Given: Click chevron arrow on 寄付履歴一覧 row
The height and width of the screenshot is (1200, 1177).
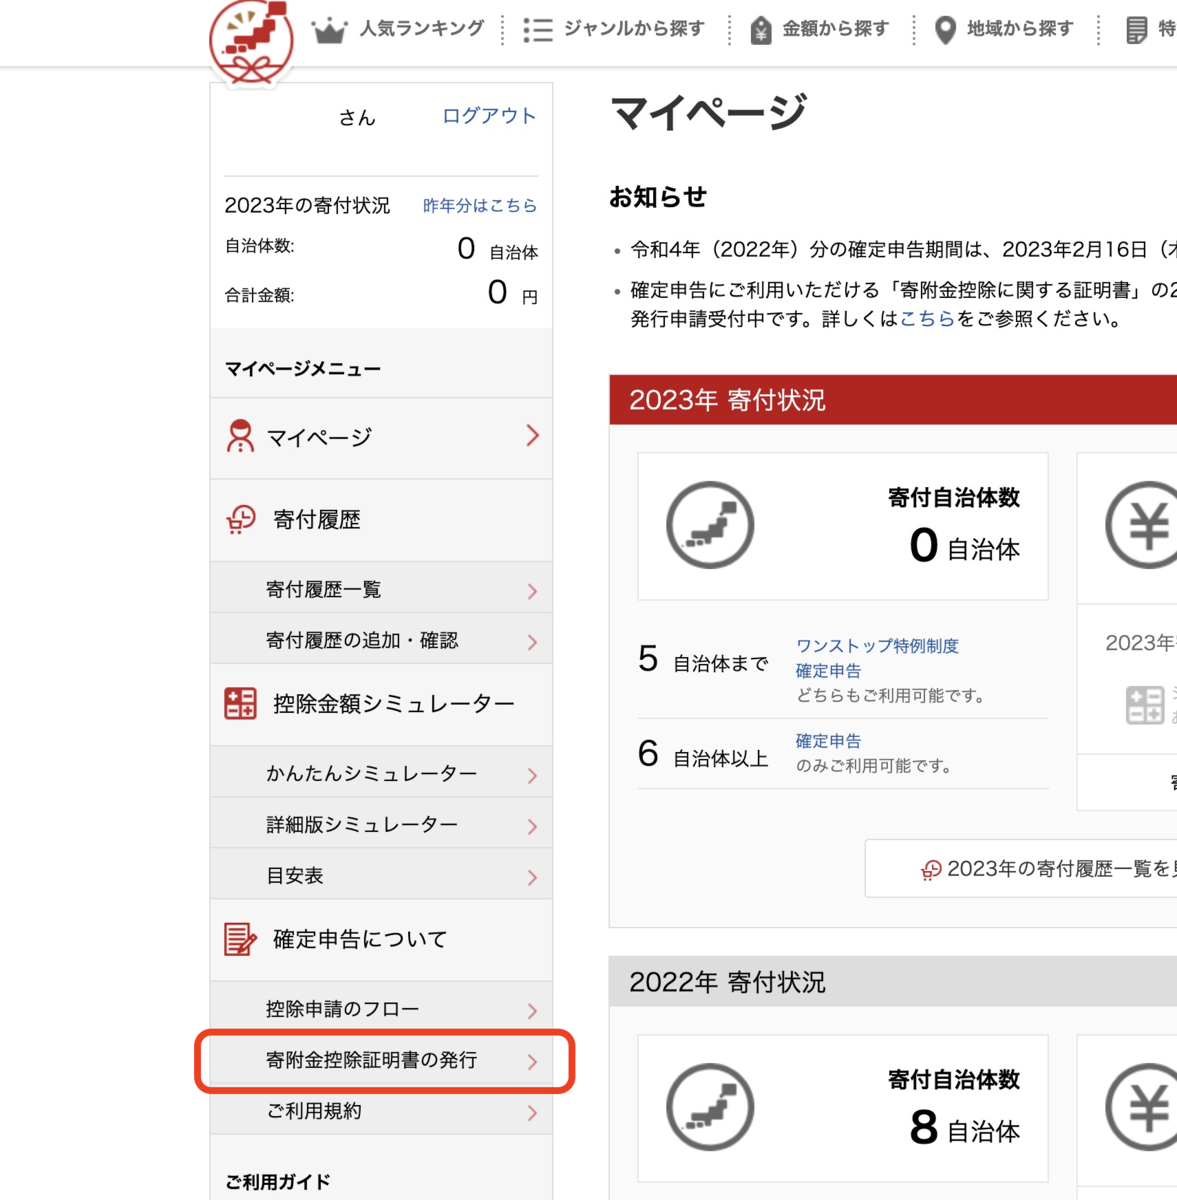Looking at the screenshot, I should click(x=532, y=592).
